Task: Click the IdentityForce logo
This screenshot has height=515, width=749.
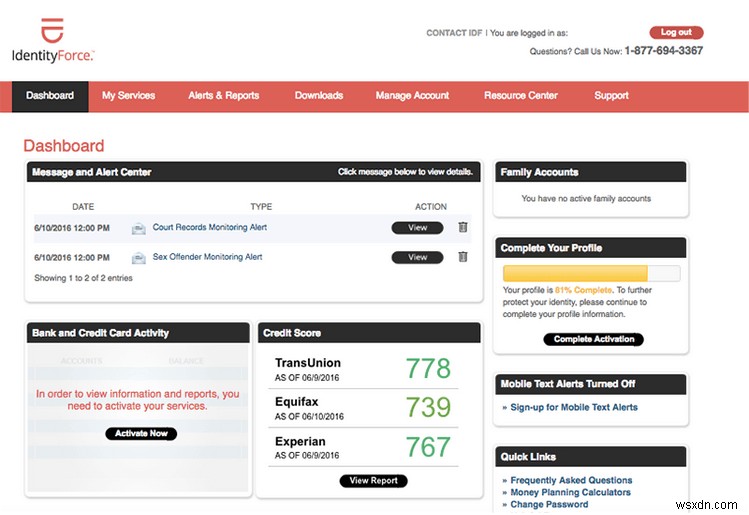Action: click(x=53, y=41)
